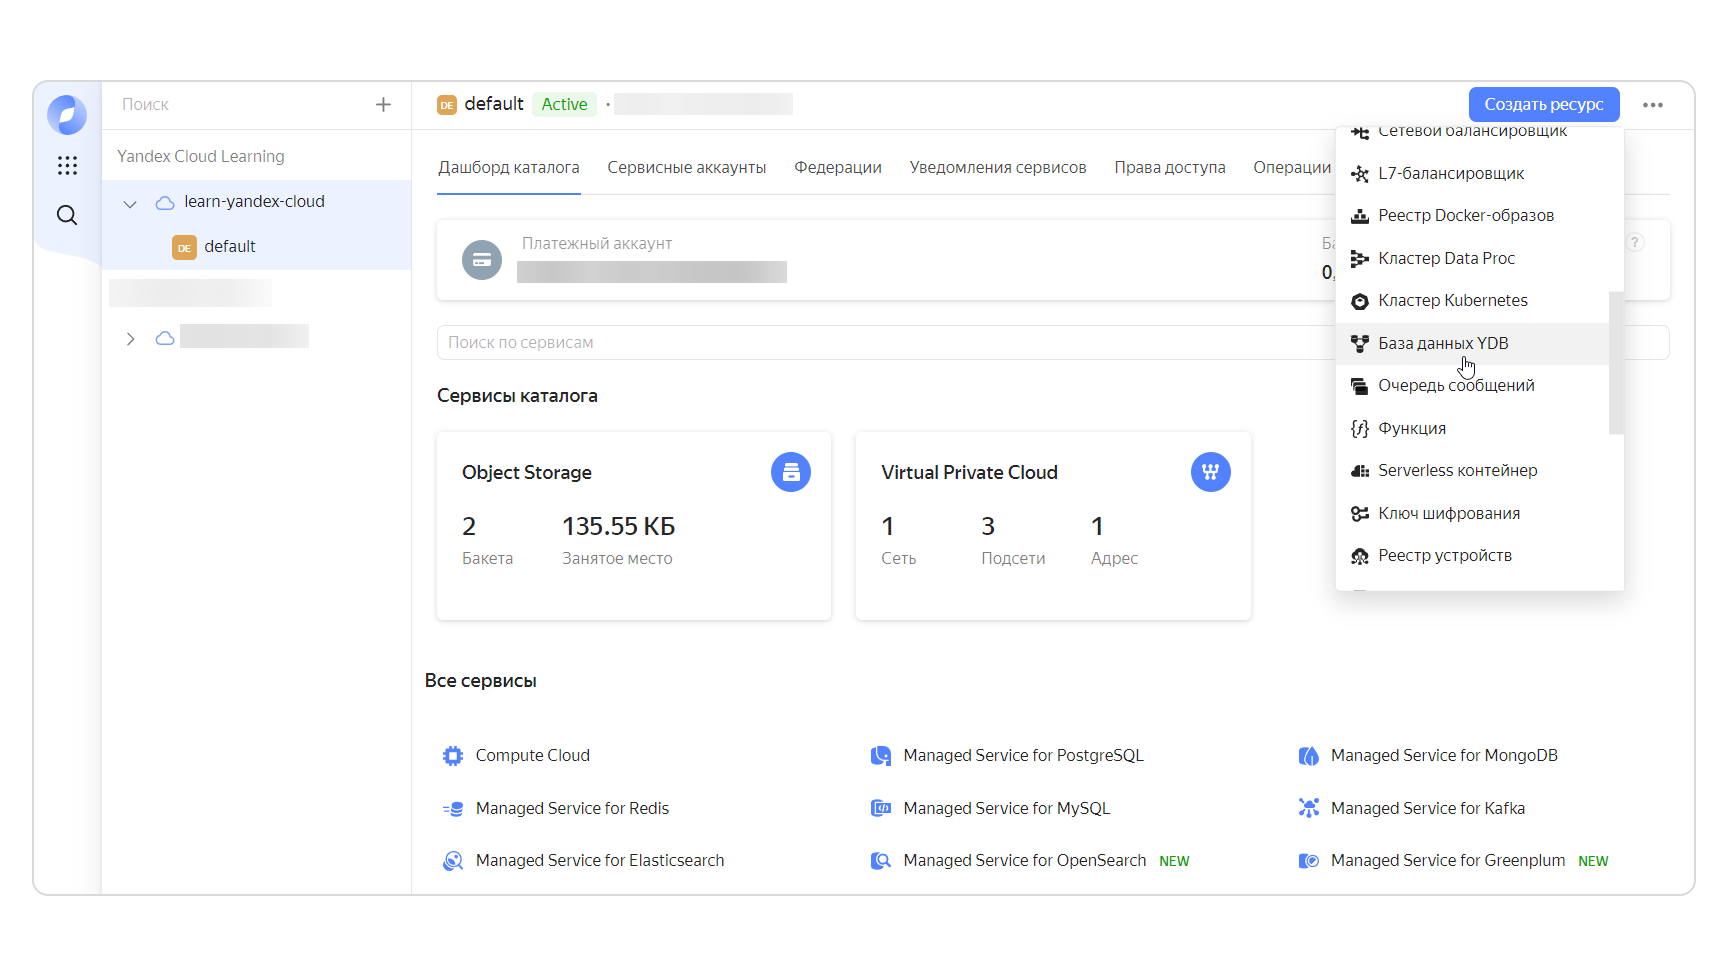Switch to the Дашборд каталога tab

pos(509,168)
